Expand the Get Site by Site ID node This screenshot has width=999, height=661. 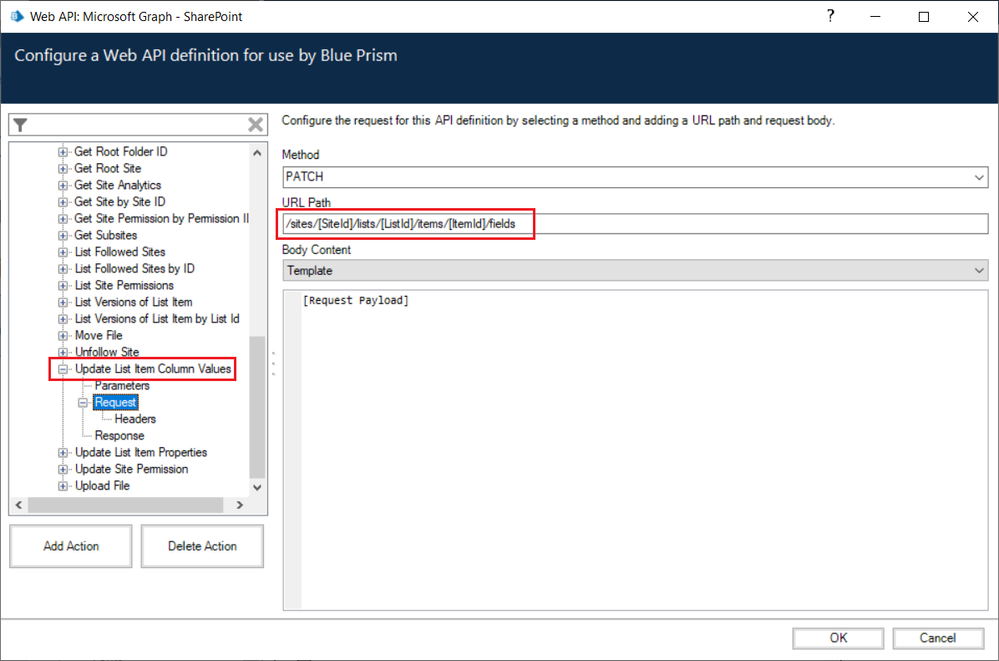coord(62,201)
